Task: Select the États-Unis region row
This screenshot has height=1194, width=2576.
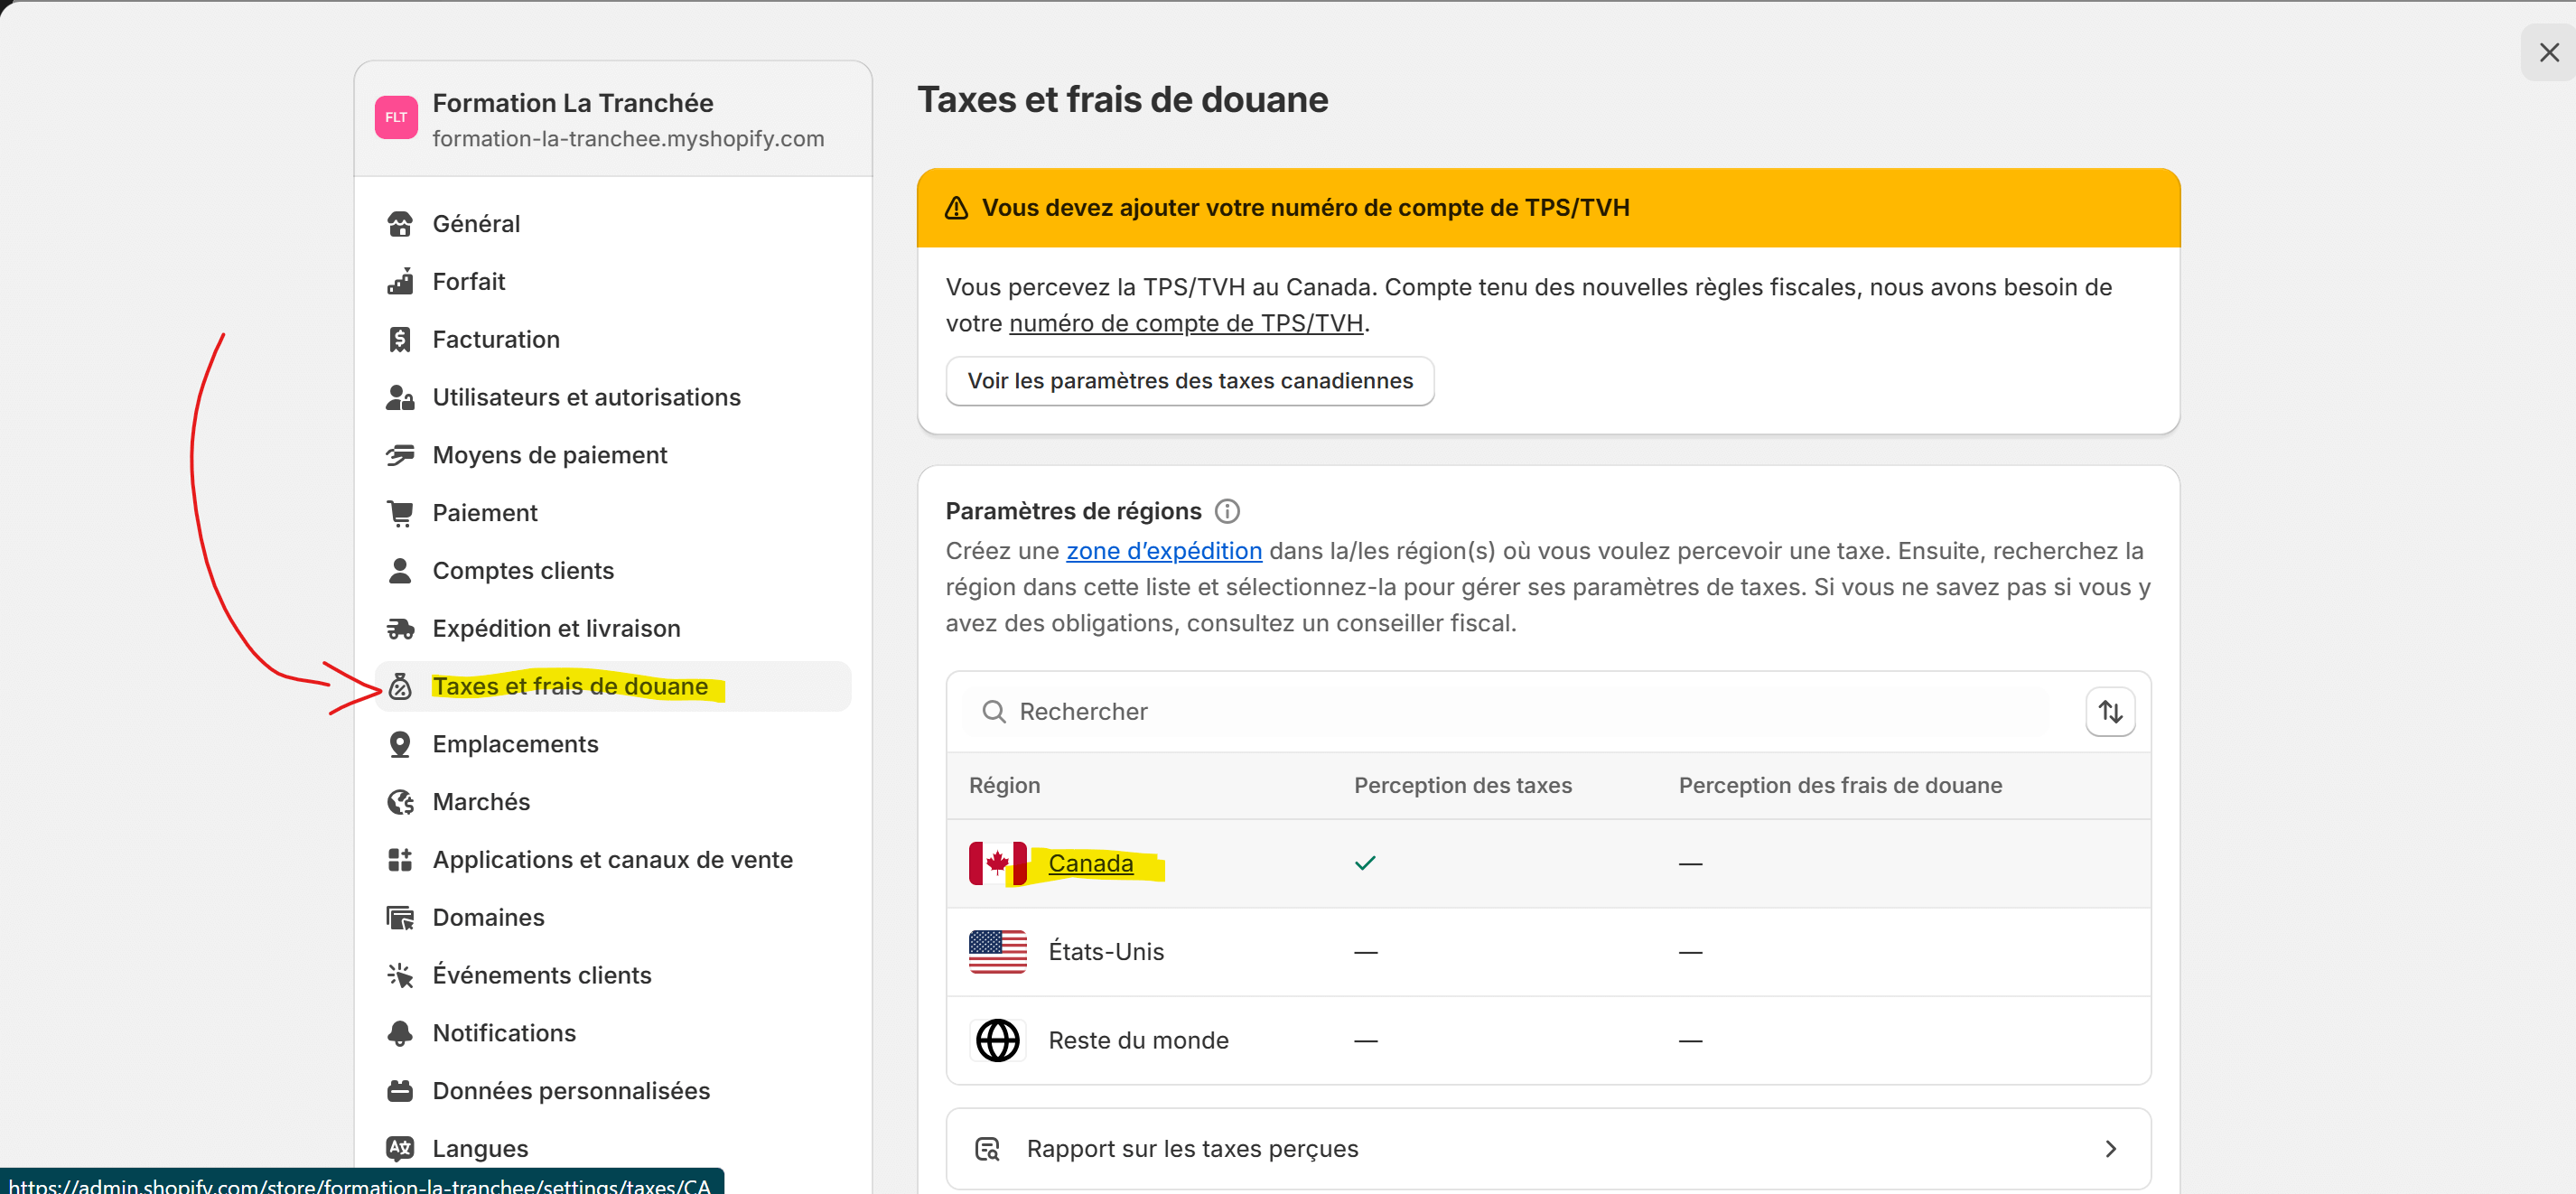Action: click(1105, 951)
